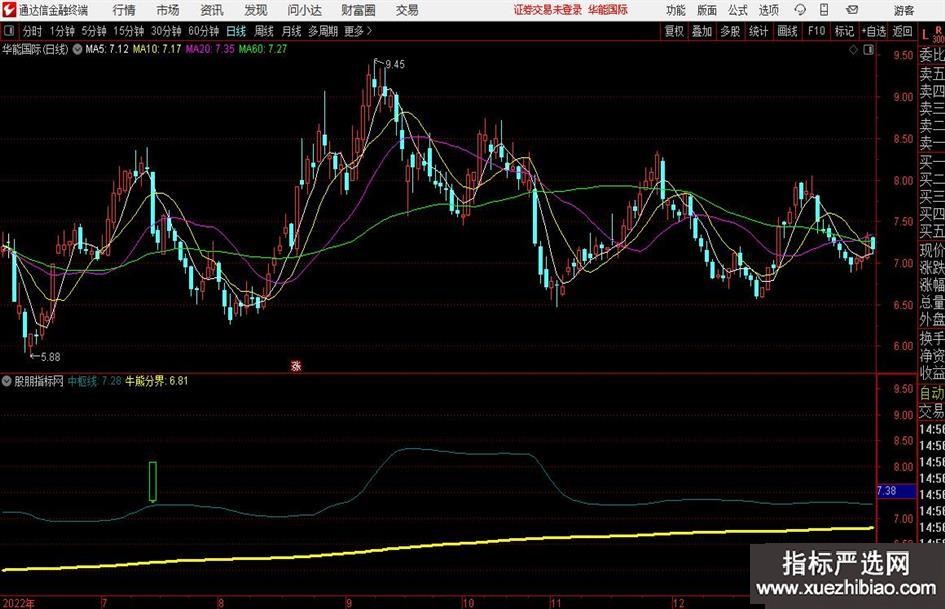Click the MA20: 7.35 value

tap(210, 49)
